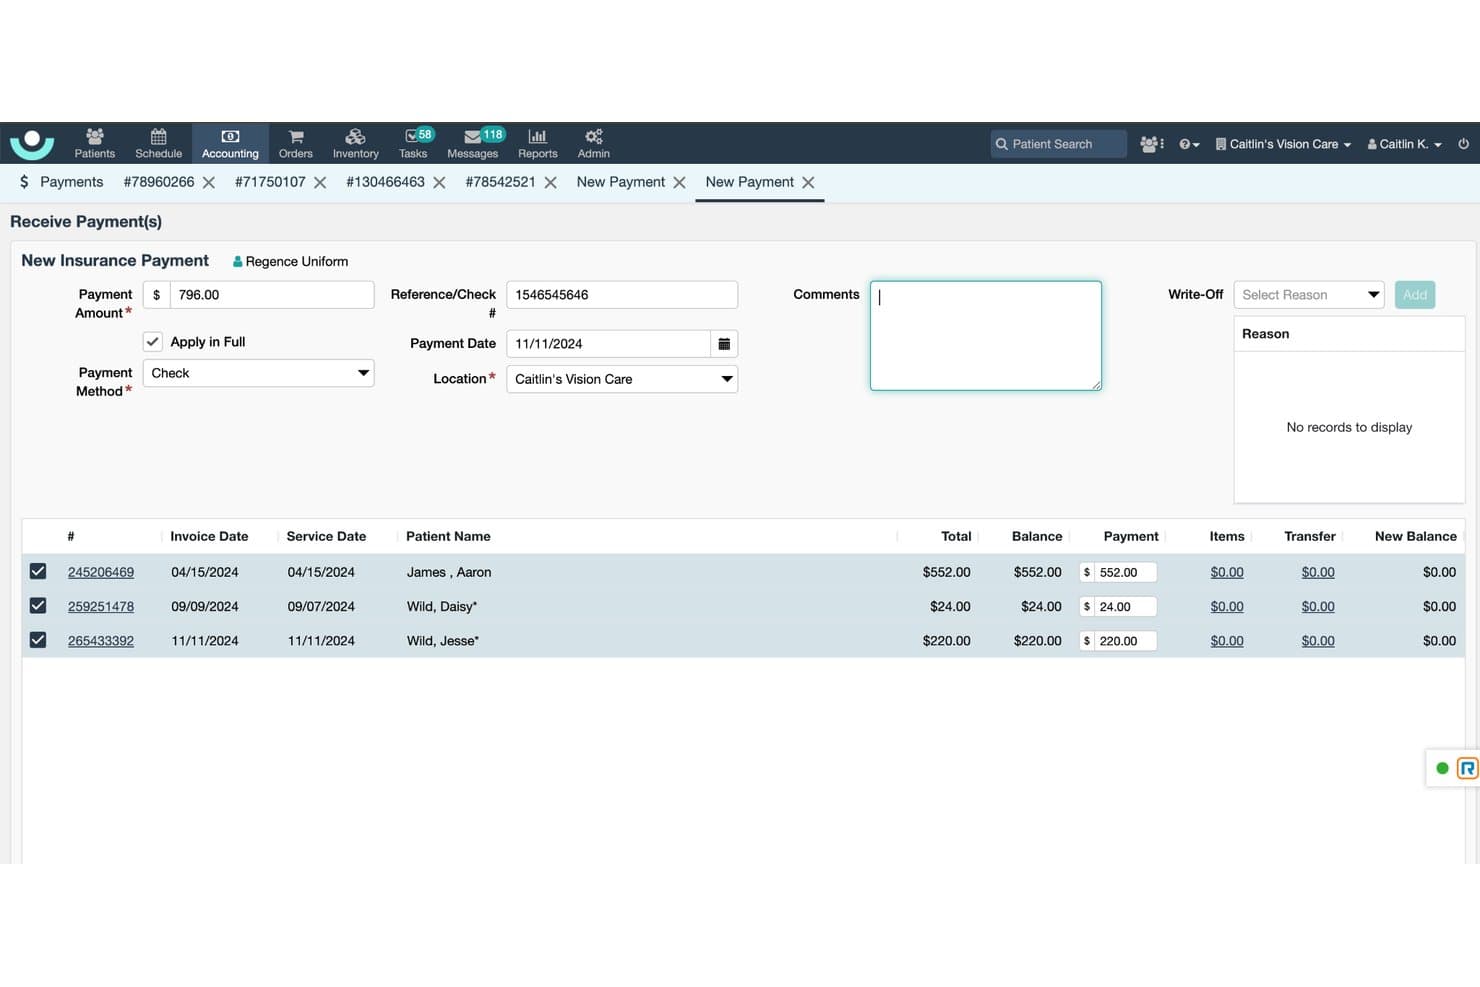Switch to the first New Payment tab
This screenshot has width=1480, height=987.
coord(620,182)
